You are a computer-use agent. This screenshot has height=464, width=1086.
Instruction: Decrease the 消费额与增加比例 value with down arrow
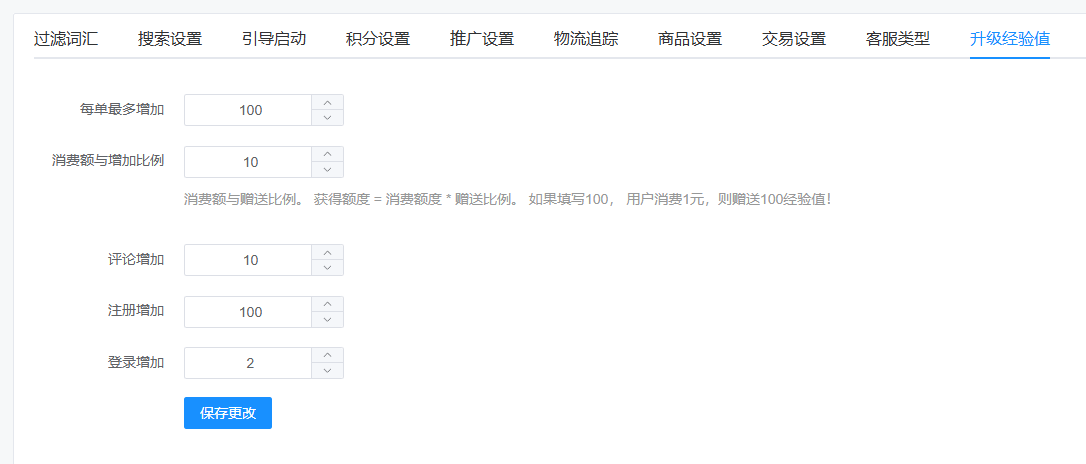tap(328, 170)
